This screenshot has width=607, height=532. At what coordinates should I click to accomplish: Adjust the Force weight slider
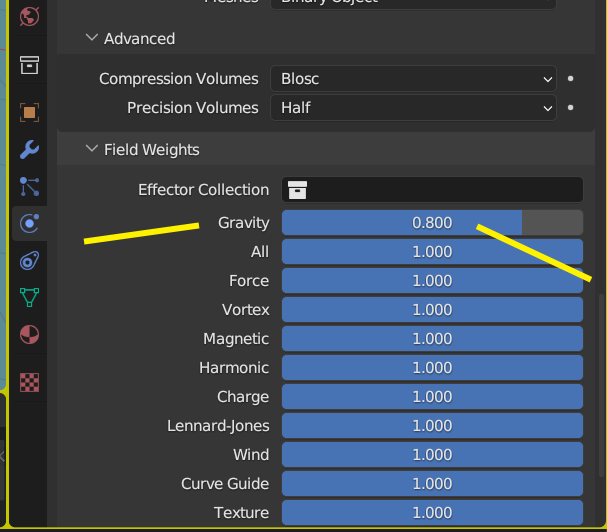coord(432,281)
